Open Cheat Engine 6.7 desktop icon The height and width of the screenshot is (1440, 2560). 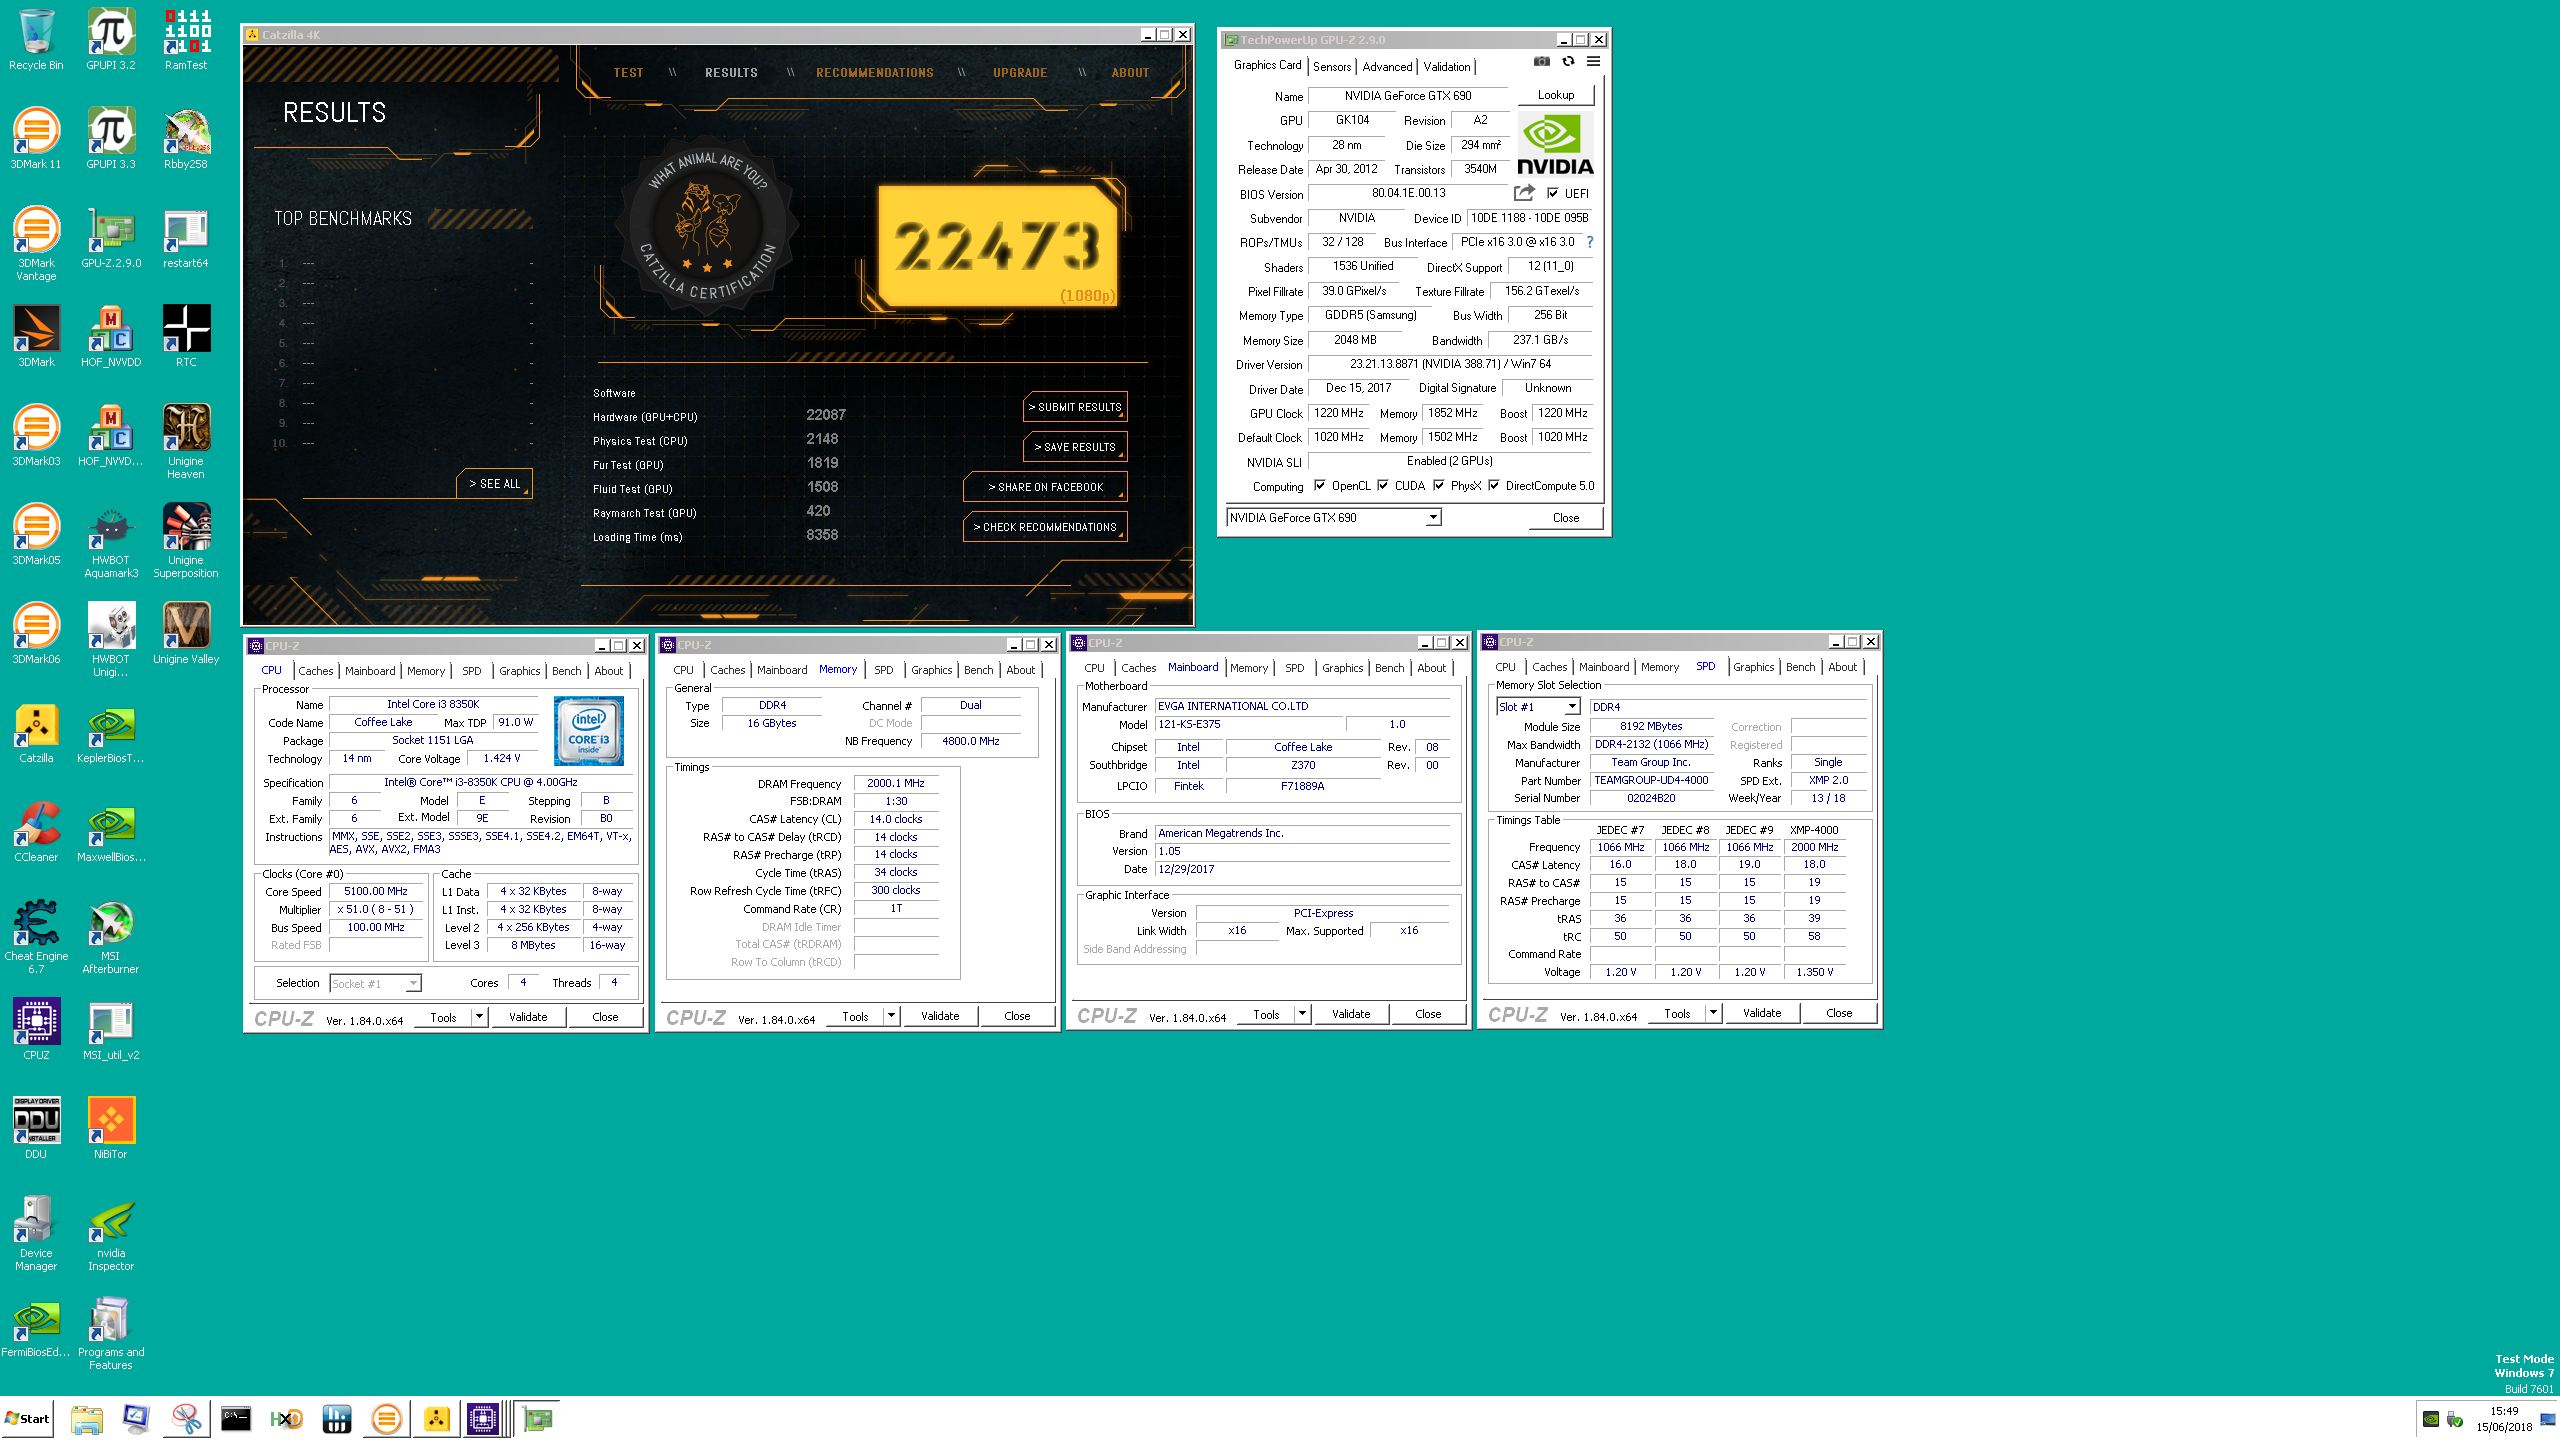click(36, 936)
